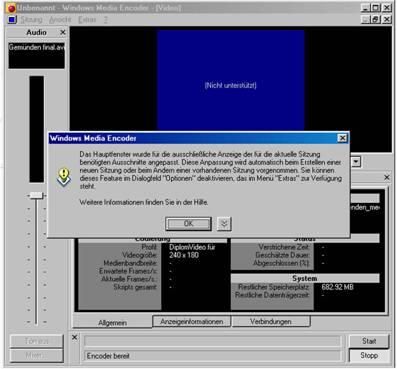Click the Start encoding button

(x=369, y=341)
